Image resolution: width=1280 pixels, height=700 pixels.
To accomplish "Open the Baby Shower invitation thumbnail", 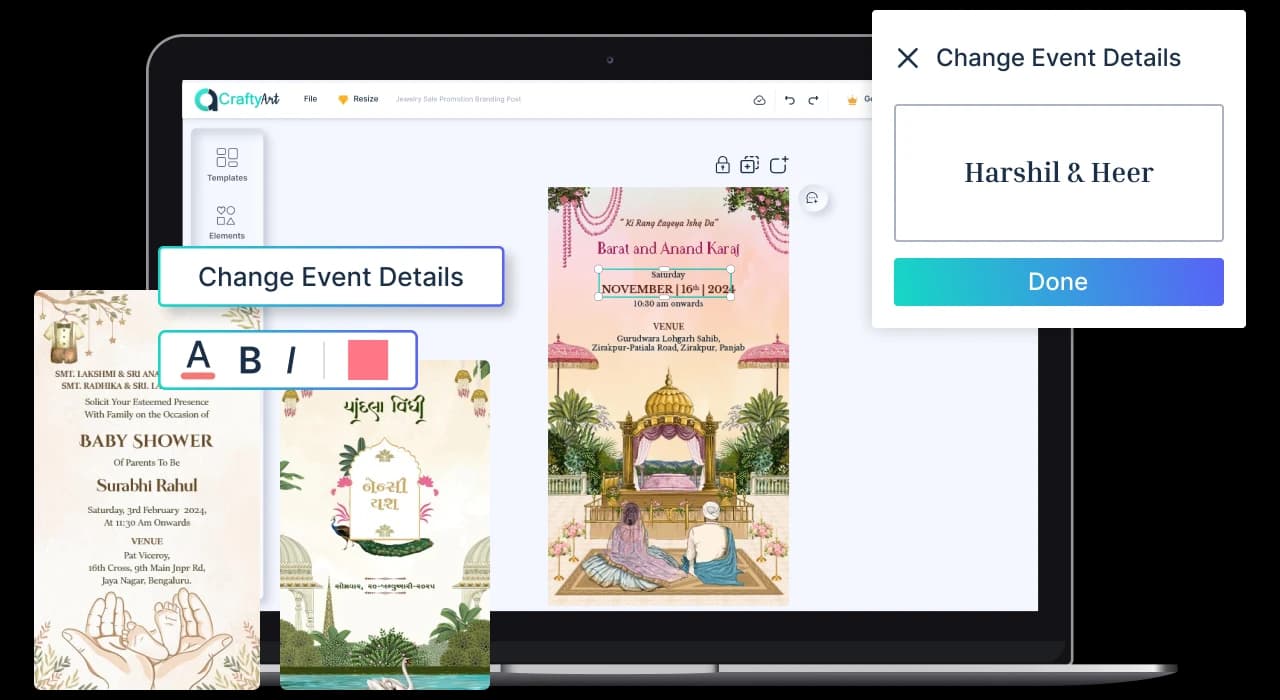I will [x=147, y=490].
